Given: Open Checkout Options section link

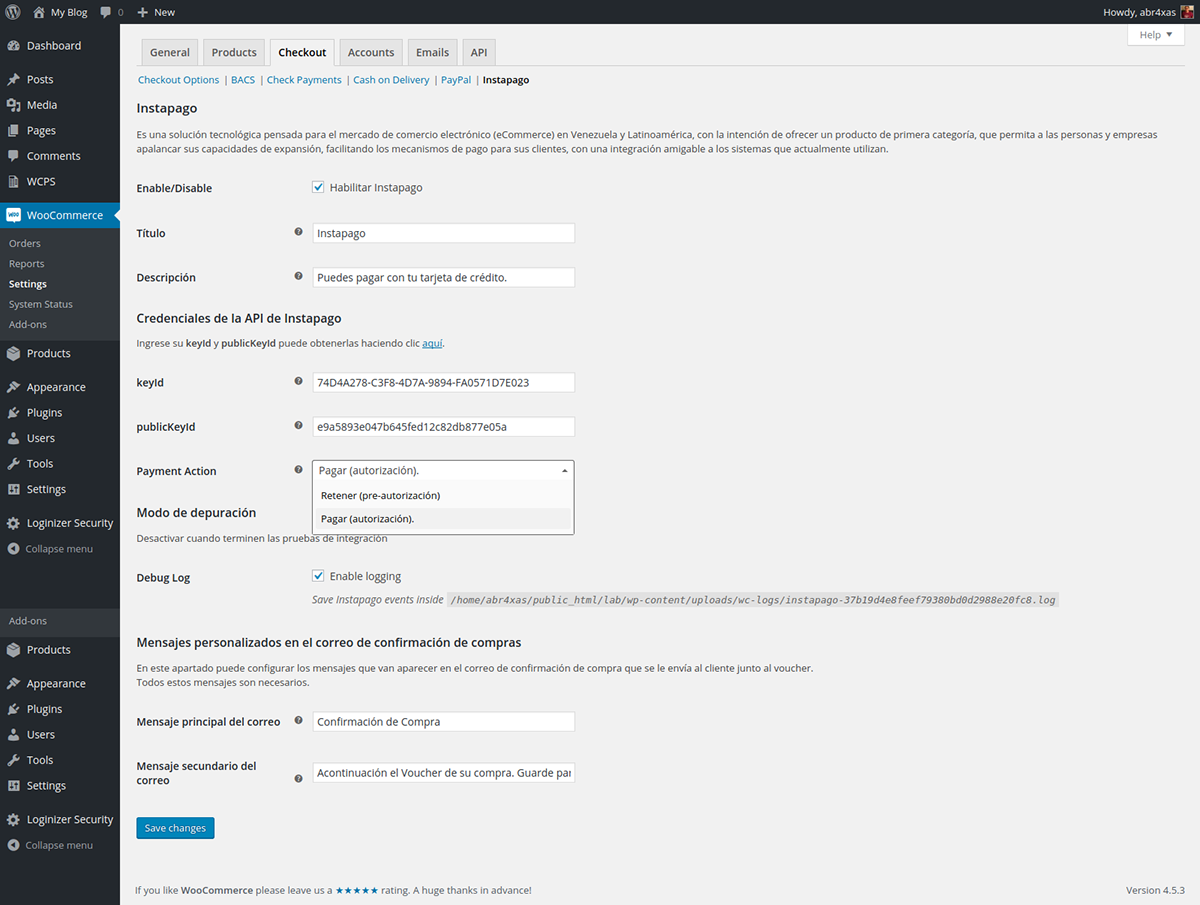Looking at the screenshot, I should coord(178,80).
